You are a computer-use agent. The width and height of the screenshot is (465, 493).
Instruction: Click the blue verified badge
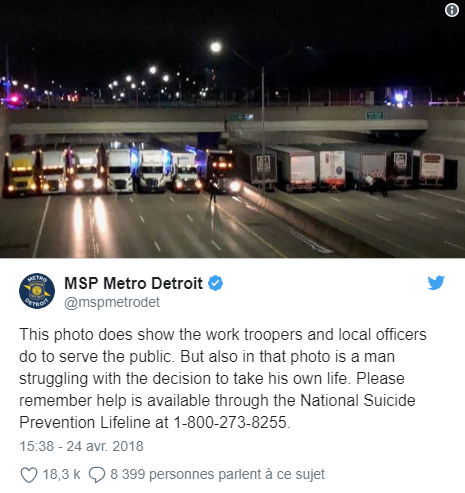tap(215, 283)
